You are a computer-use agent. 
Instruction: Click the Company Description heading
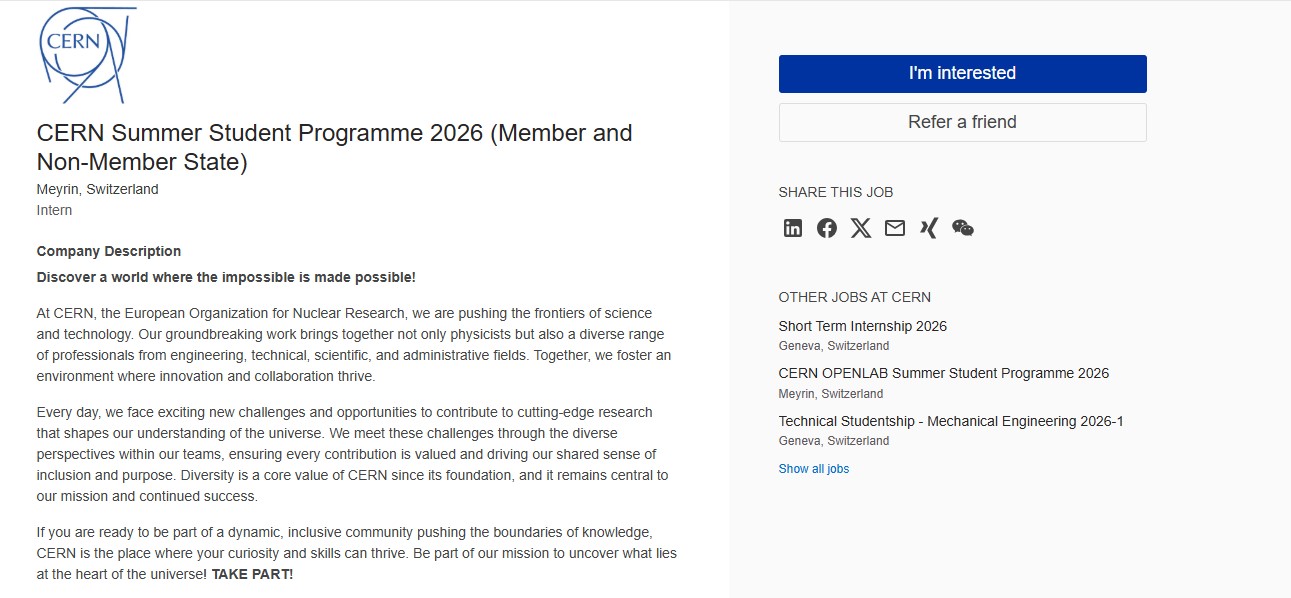pos(109,251)
